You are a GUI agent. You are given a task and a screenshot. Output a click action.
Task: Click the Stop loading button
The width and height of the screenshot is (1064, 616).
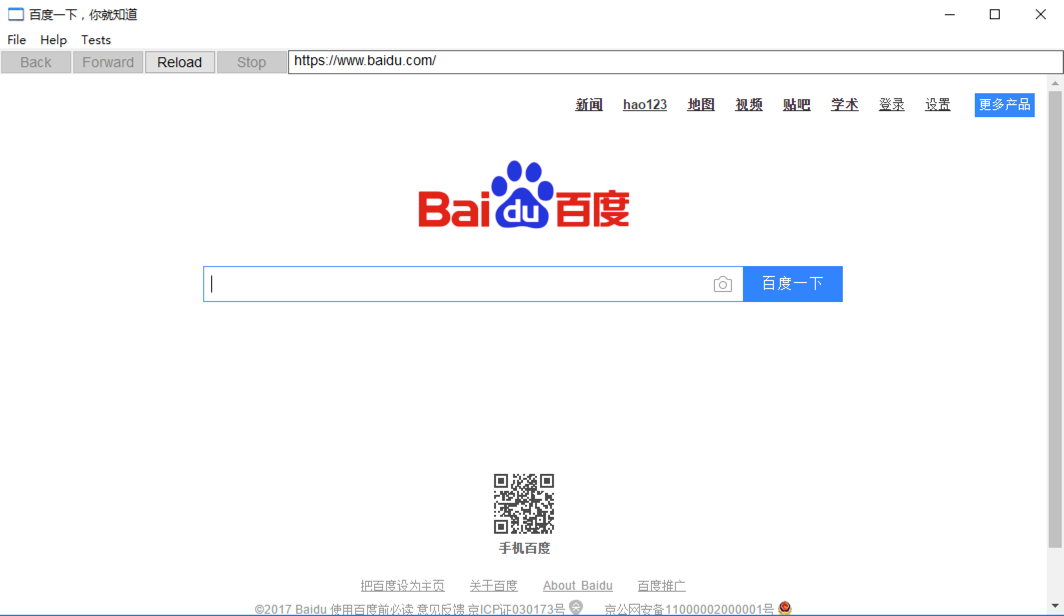click(x=252, y=62)
